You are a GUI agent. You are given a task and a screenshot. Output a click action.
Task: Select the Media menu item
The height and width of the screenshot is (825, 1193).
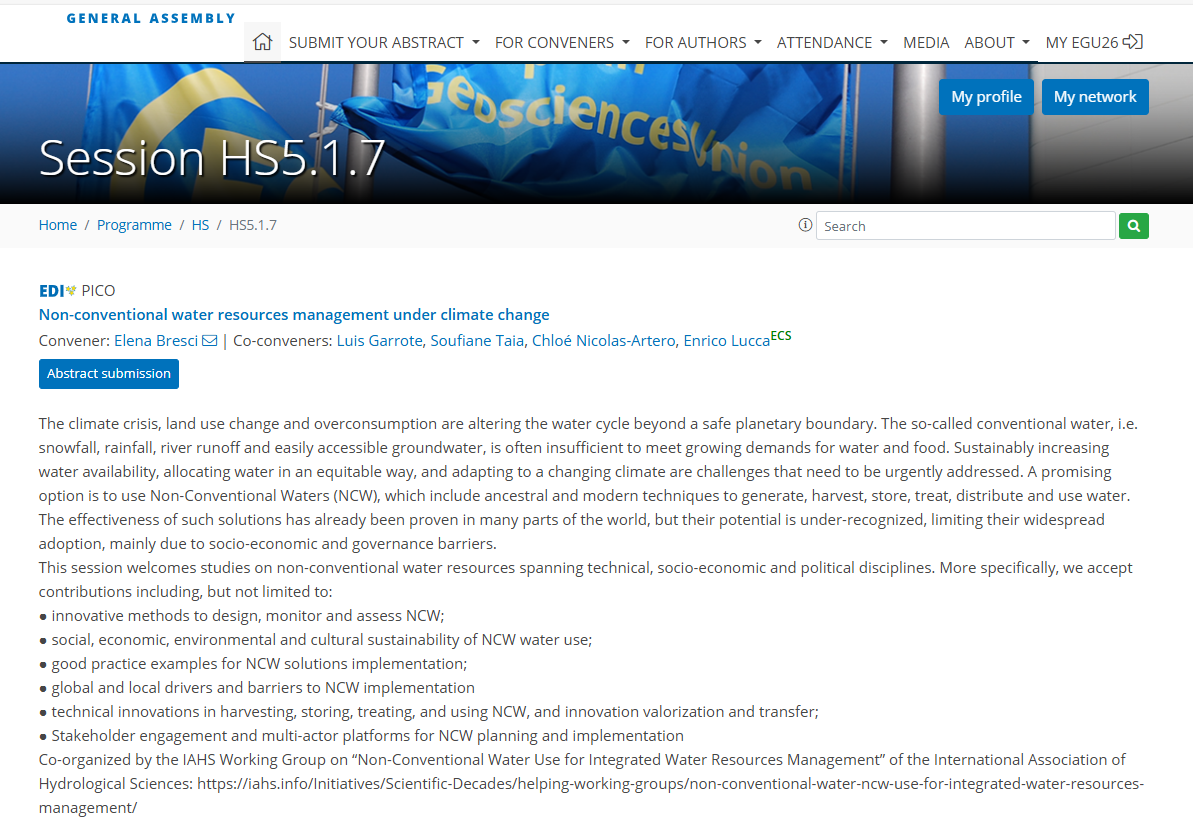926,42
